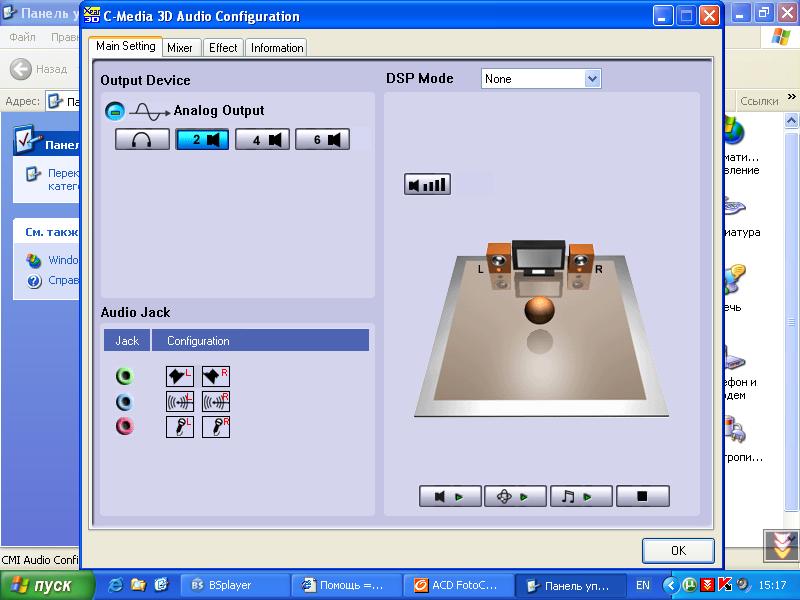Click the pink audio jack
This screenshot has height=600, width=800.
click(124, 426)
